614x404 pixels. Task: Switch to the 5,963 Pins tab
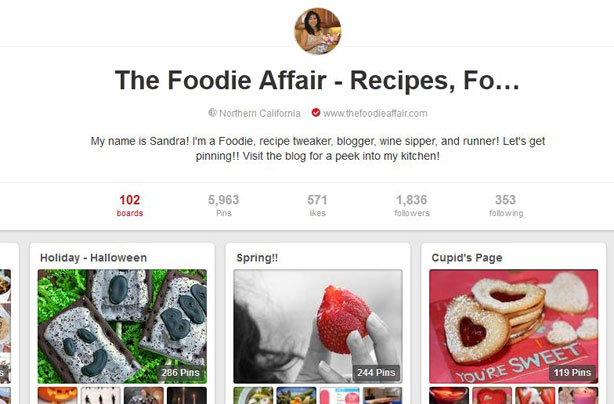click(x=224, y=206)
